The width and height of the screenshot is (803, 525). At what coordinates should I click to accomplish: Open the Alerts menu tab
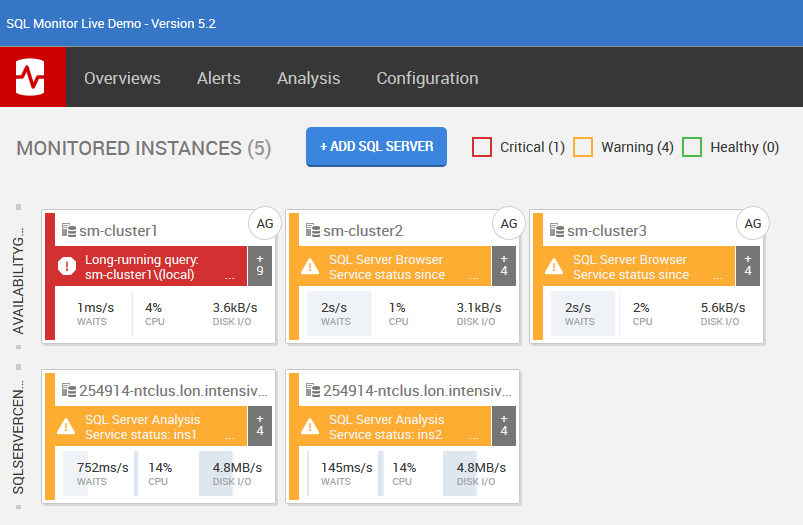pos(219,78)
